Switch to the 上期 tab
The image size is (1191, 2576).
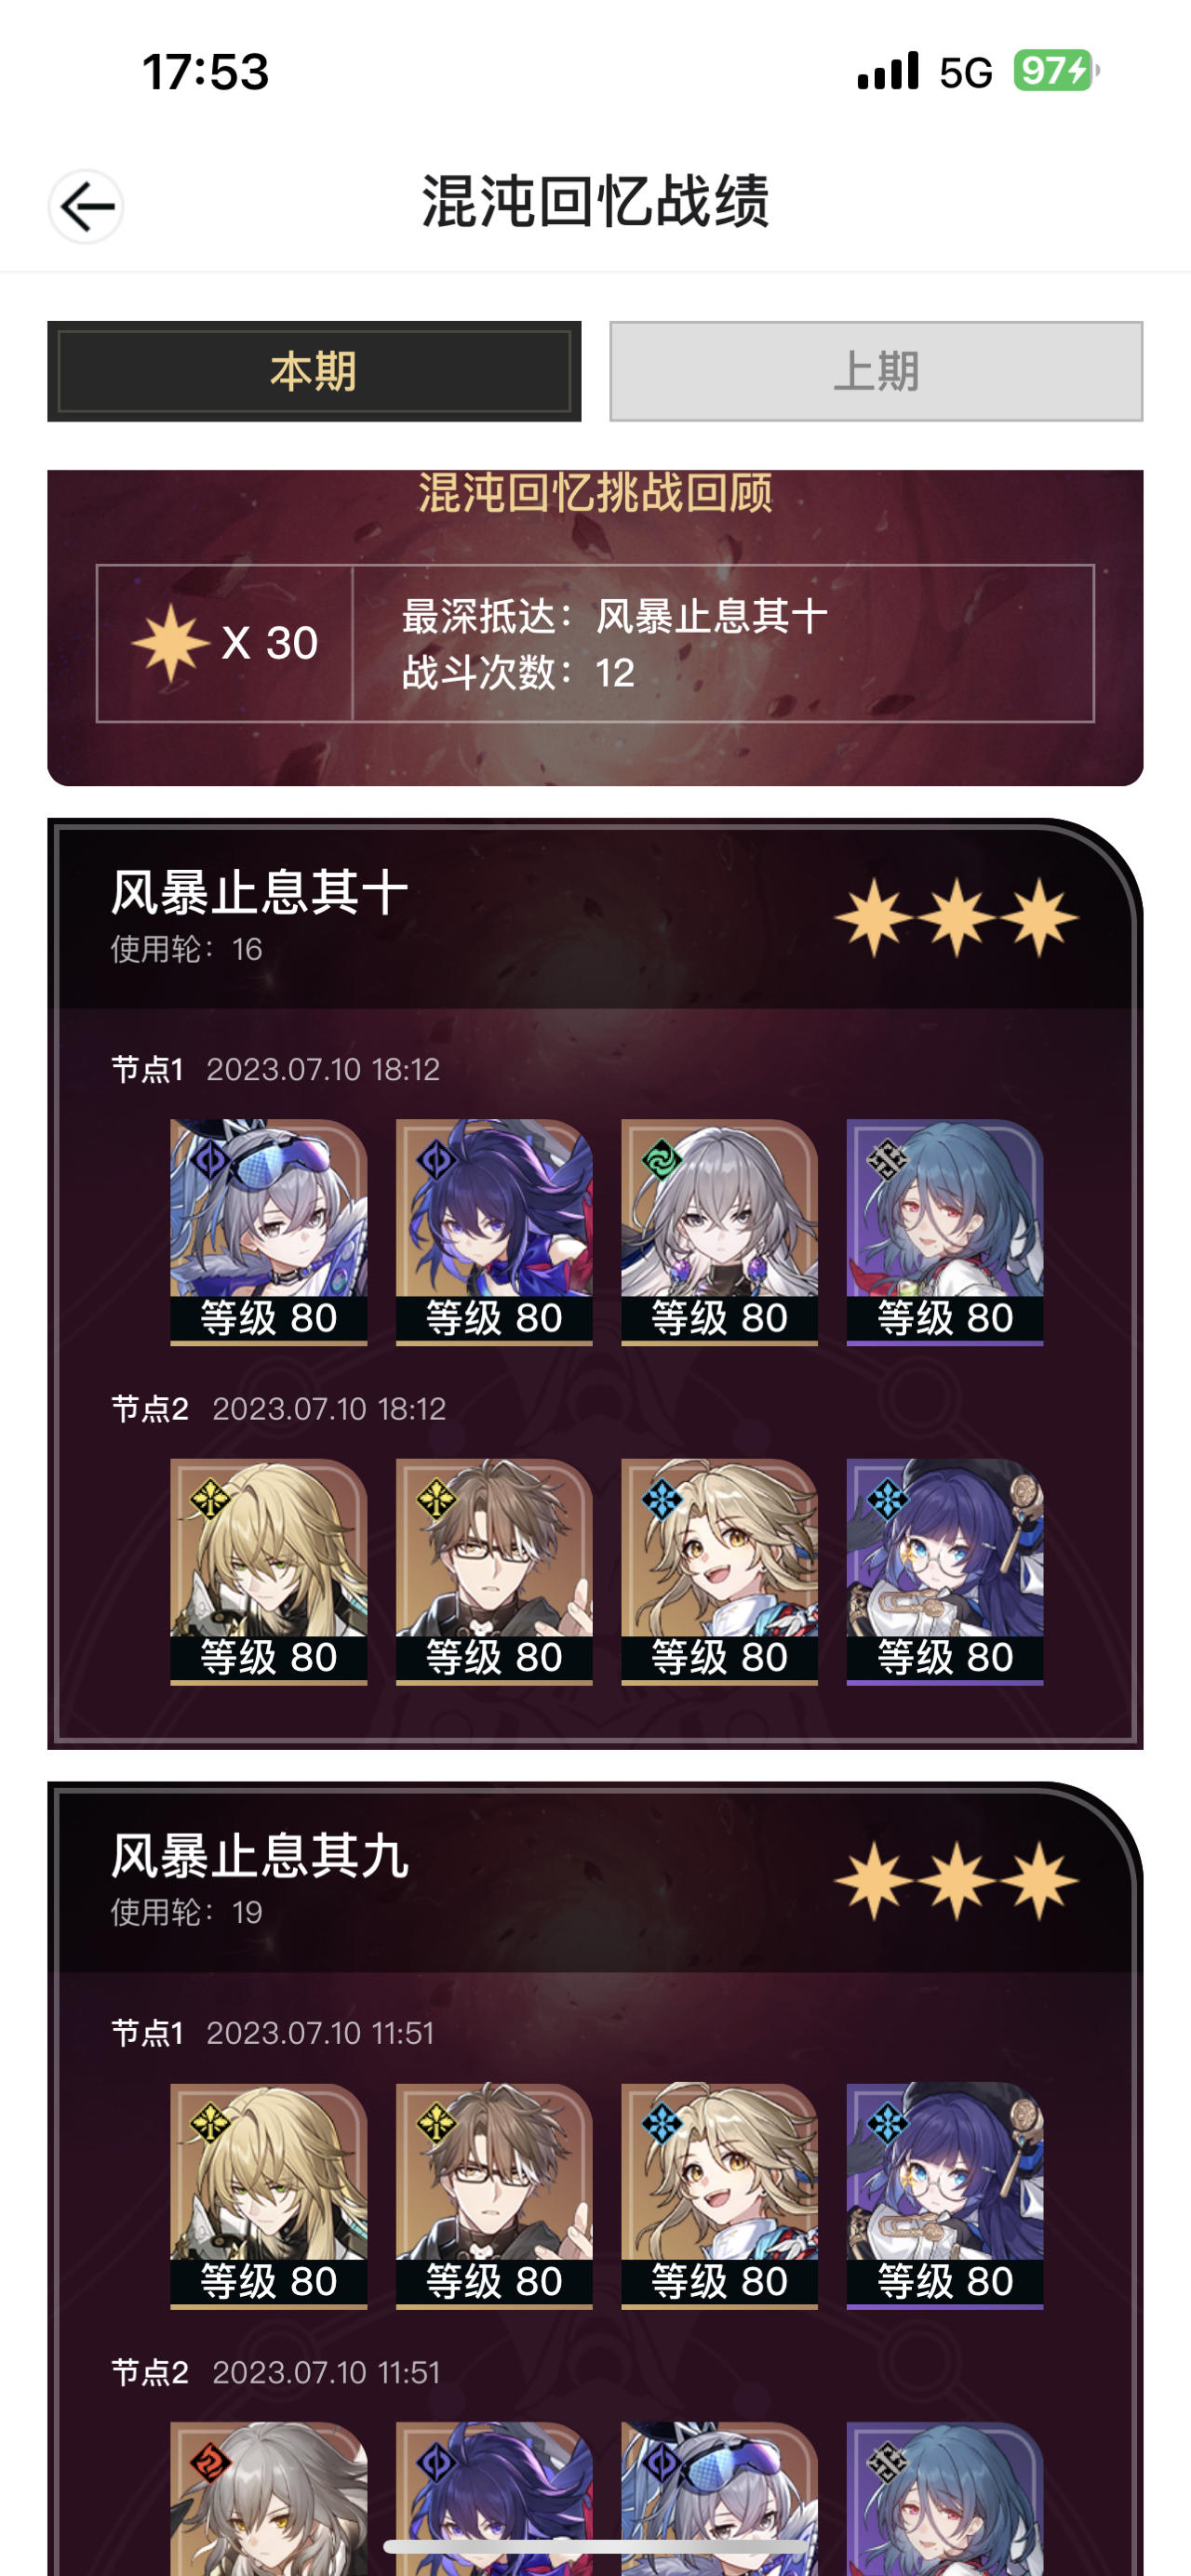pyautogui.click(x=876, y=371)
